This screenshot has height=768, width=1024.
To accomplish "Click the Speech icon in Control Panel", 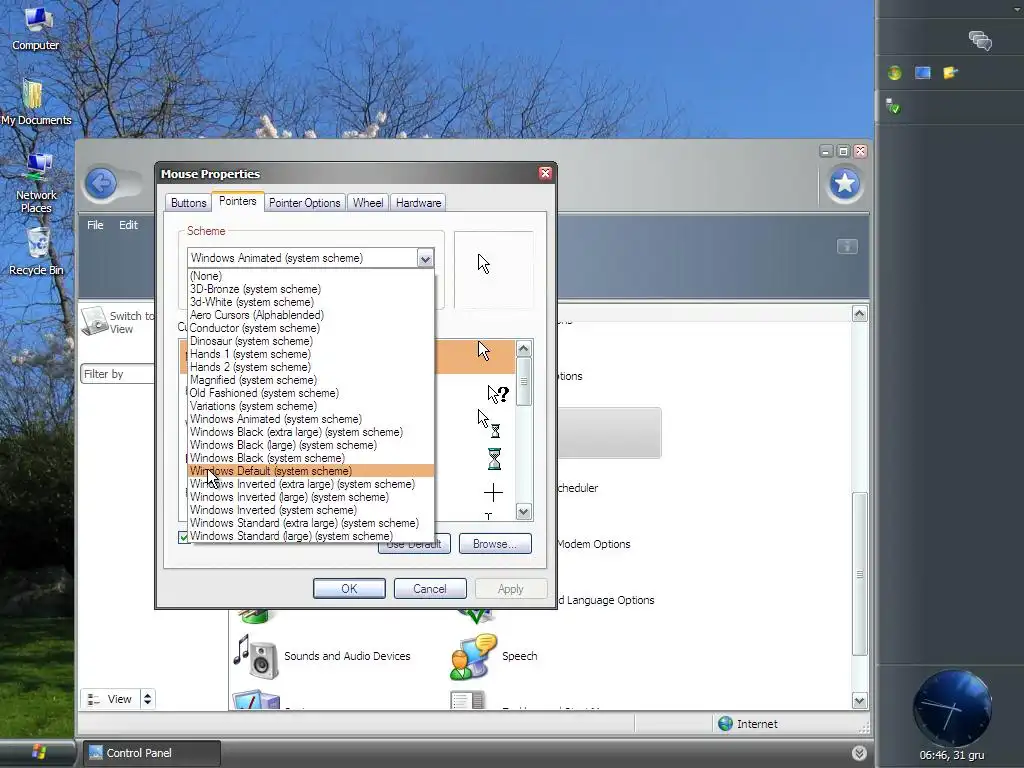I will point(473,656).
